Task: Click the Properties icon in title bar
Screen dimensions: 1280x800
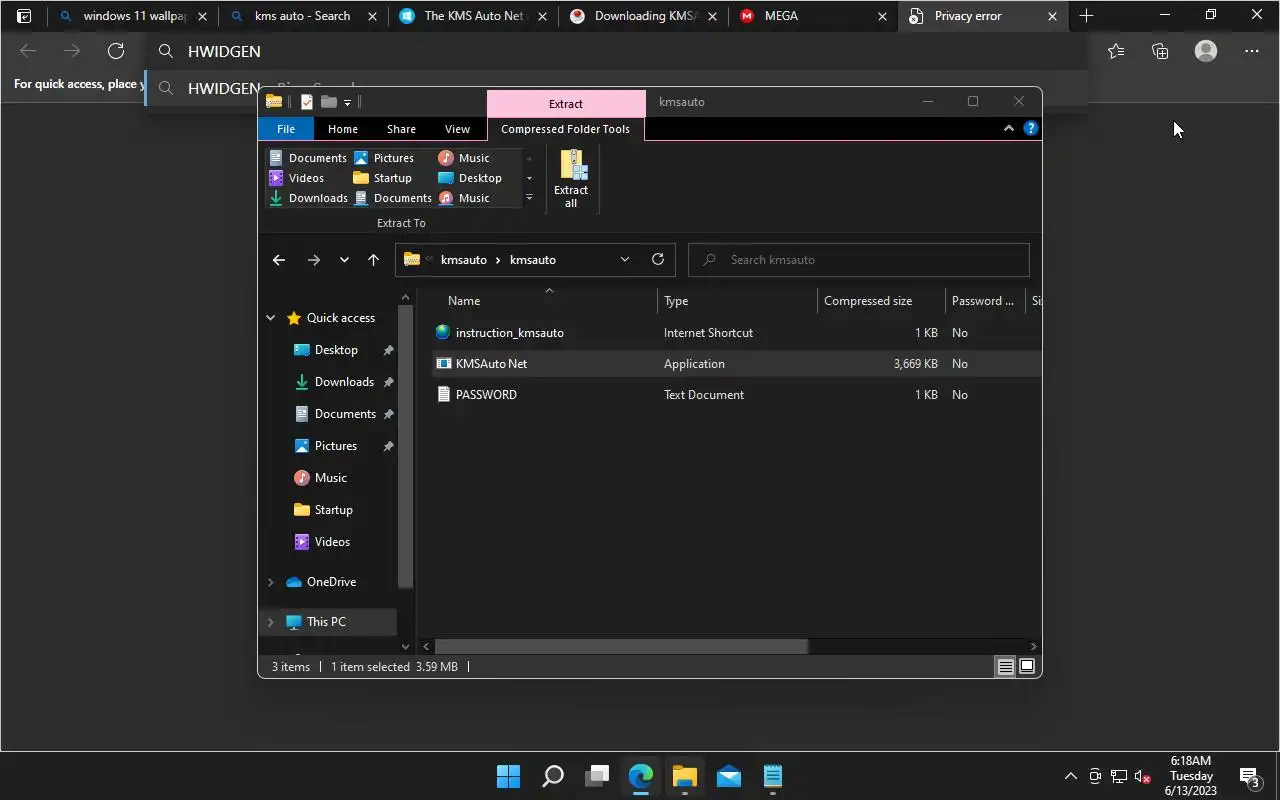Action: pos(307,102)
